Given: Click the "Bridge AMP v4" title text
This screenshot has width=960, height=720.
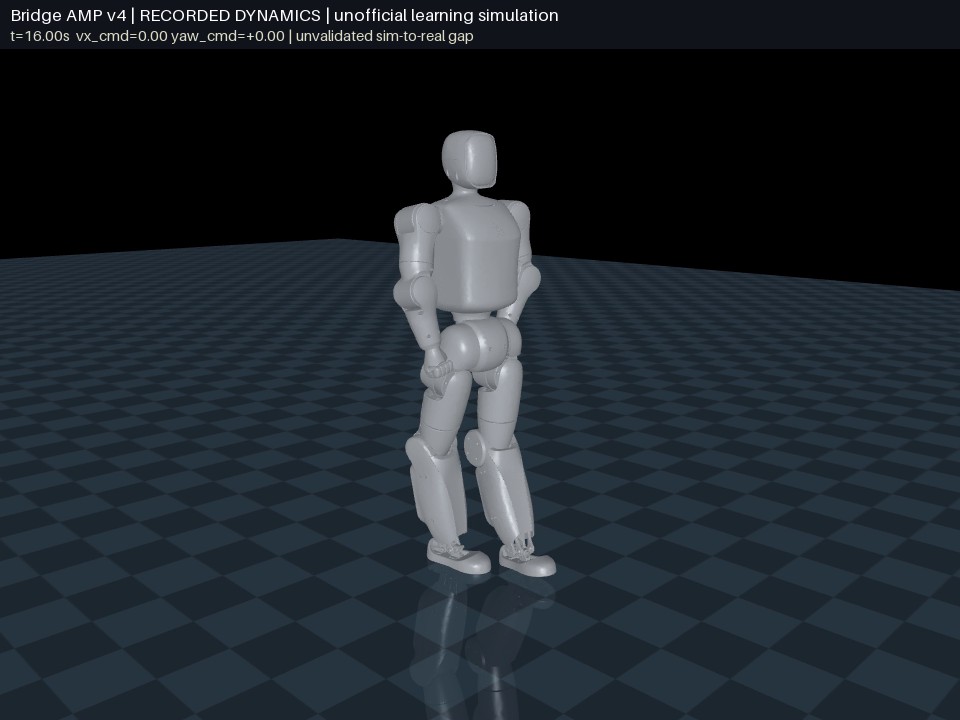Looking at the screenshot, I should coord(69,16).
